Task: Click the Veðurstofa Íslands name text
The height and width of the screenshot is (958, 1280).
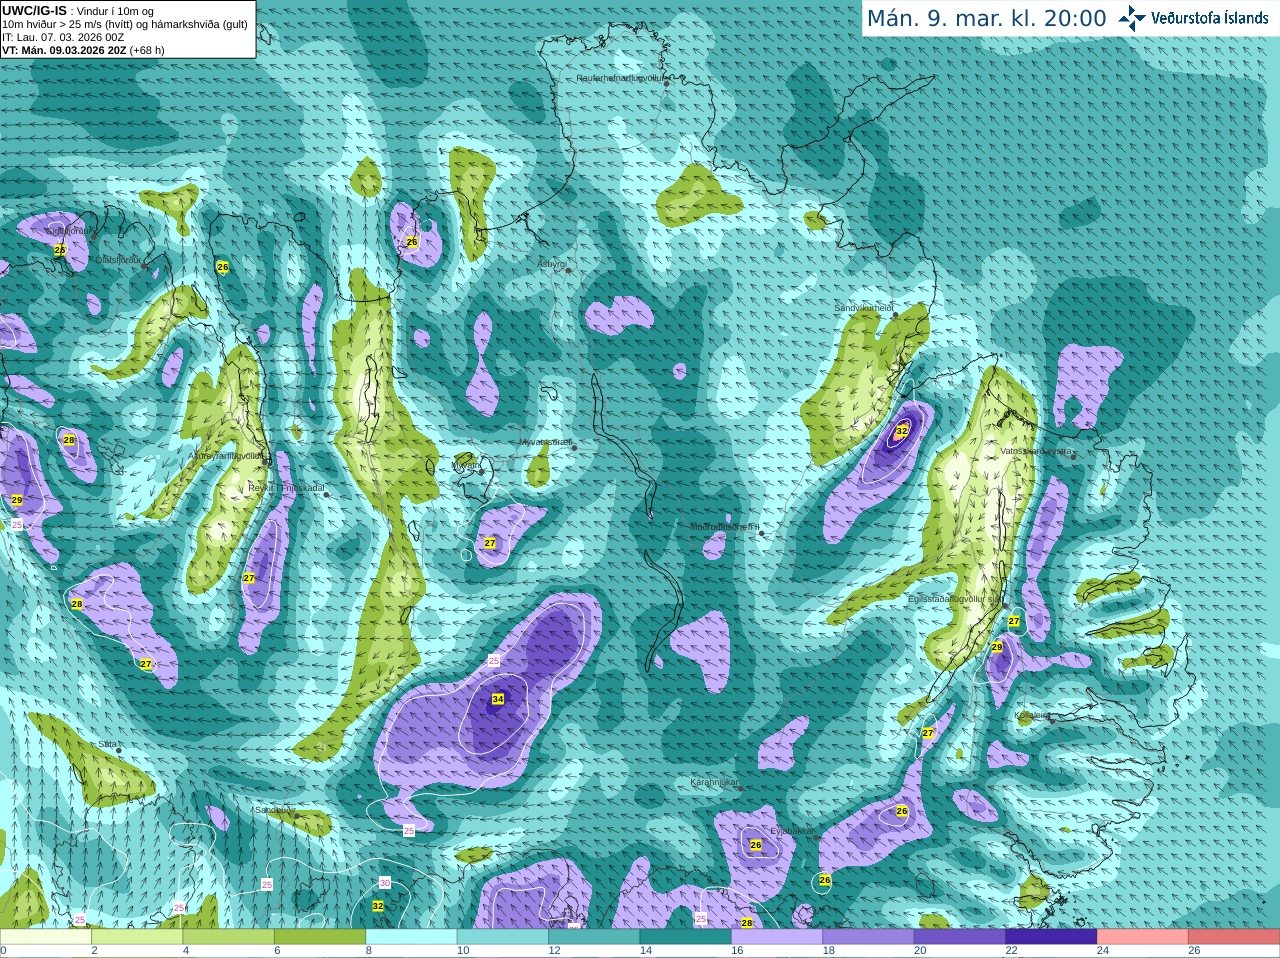Action: pyautogui.click(x=1209, y=18)
